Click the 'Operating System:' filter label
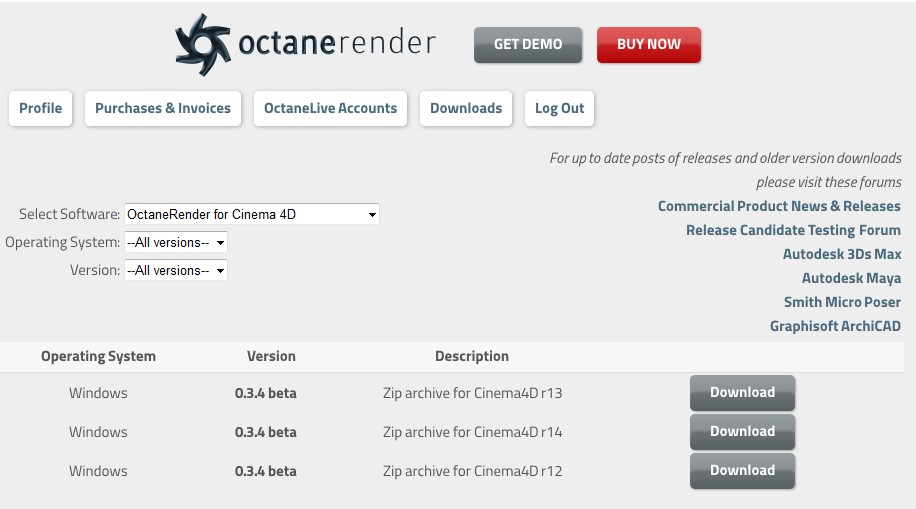This screenshot has width=916, height=509. point(63,242)
